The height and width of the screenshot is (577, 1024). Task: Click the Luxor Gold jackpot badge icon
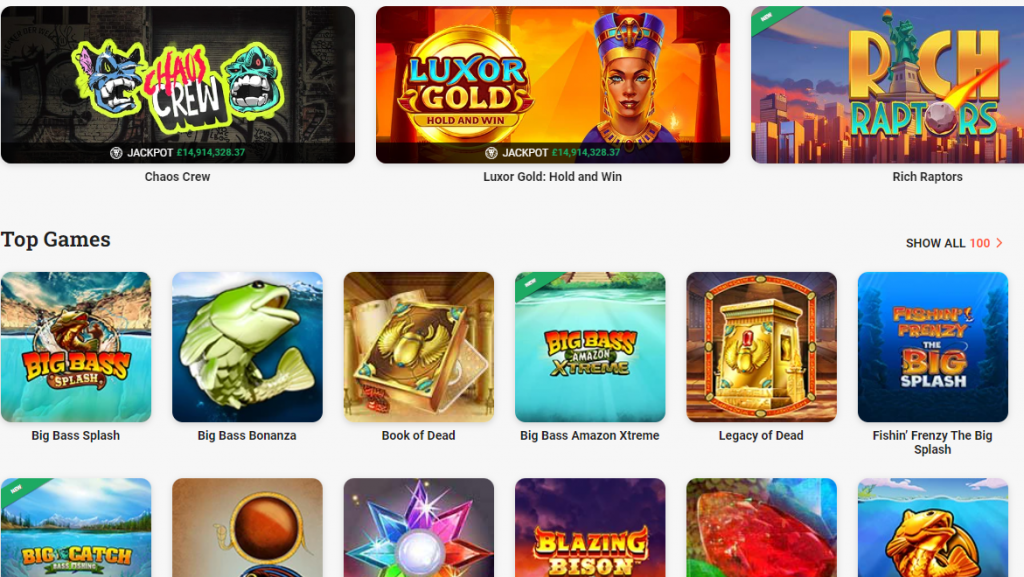click(x=491, y=153)
